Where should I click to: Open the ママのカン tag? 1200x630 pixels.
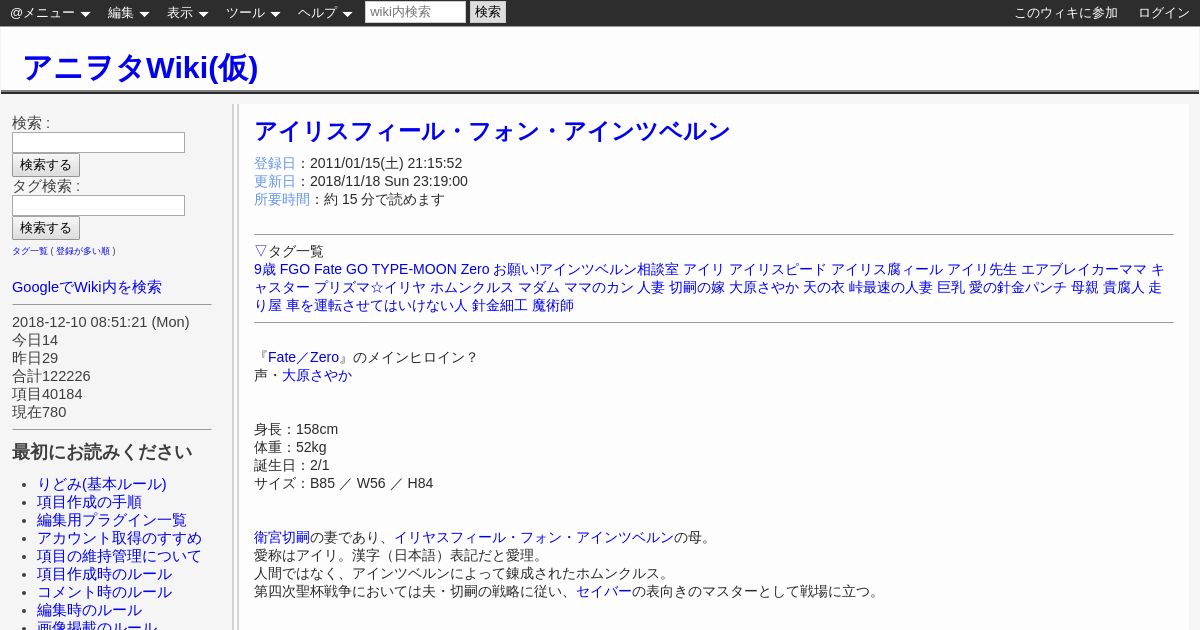pos(599,287)
